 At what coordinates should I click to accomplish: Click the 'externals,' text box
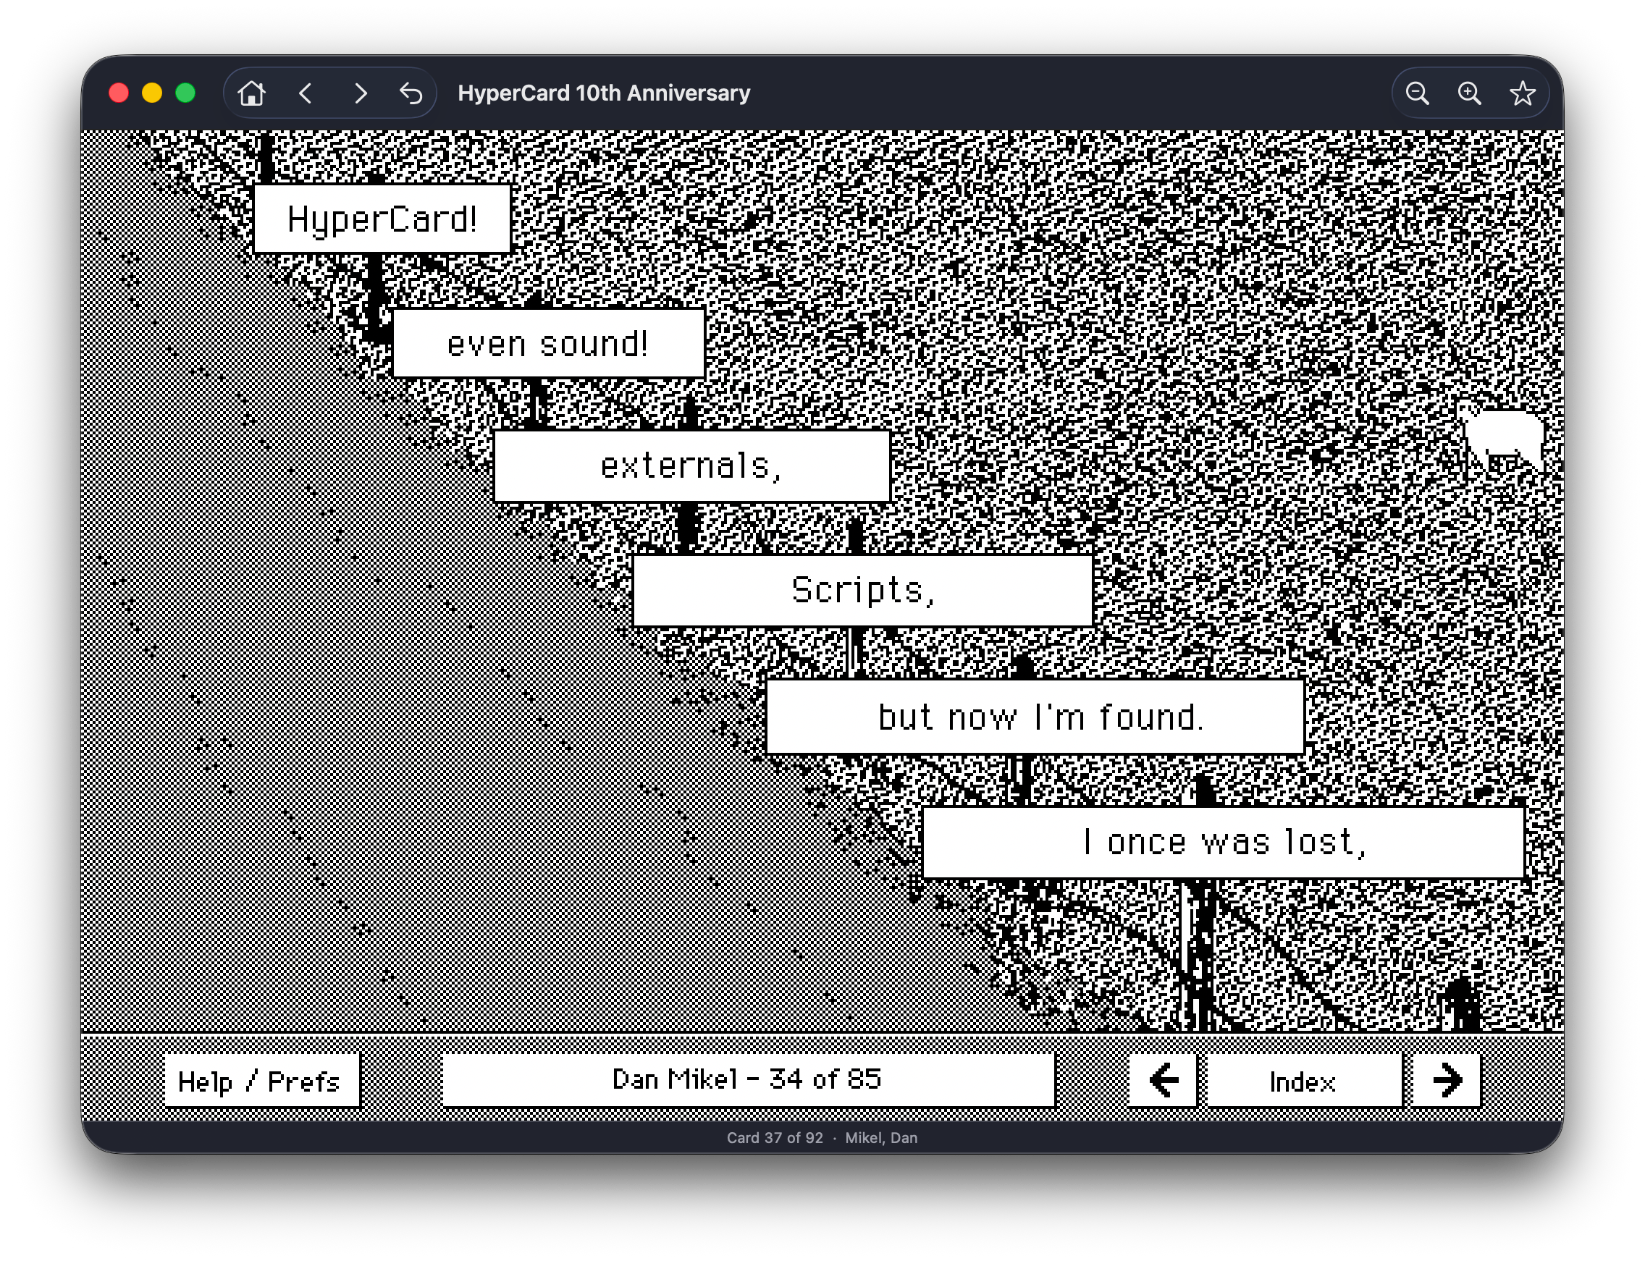(x=692, y=466)
